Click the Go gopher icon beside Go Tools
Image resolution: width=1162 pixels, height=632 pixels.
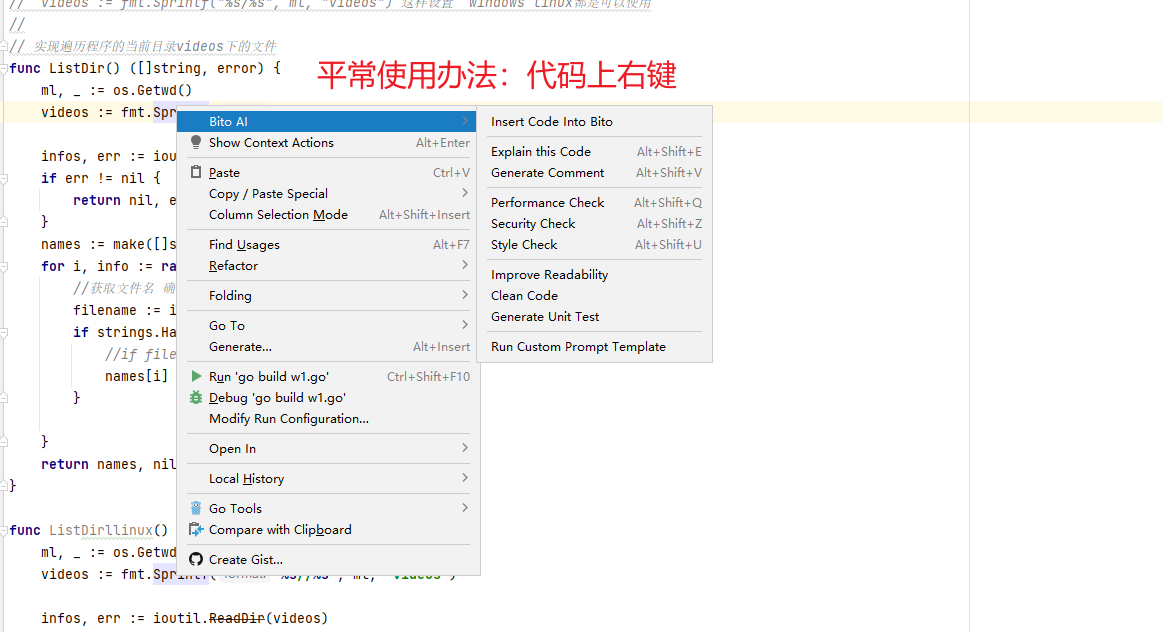pyautogui.click(x=196, y=508)
